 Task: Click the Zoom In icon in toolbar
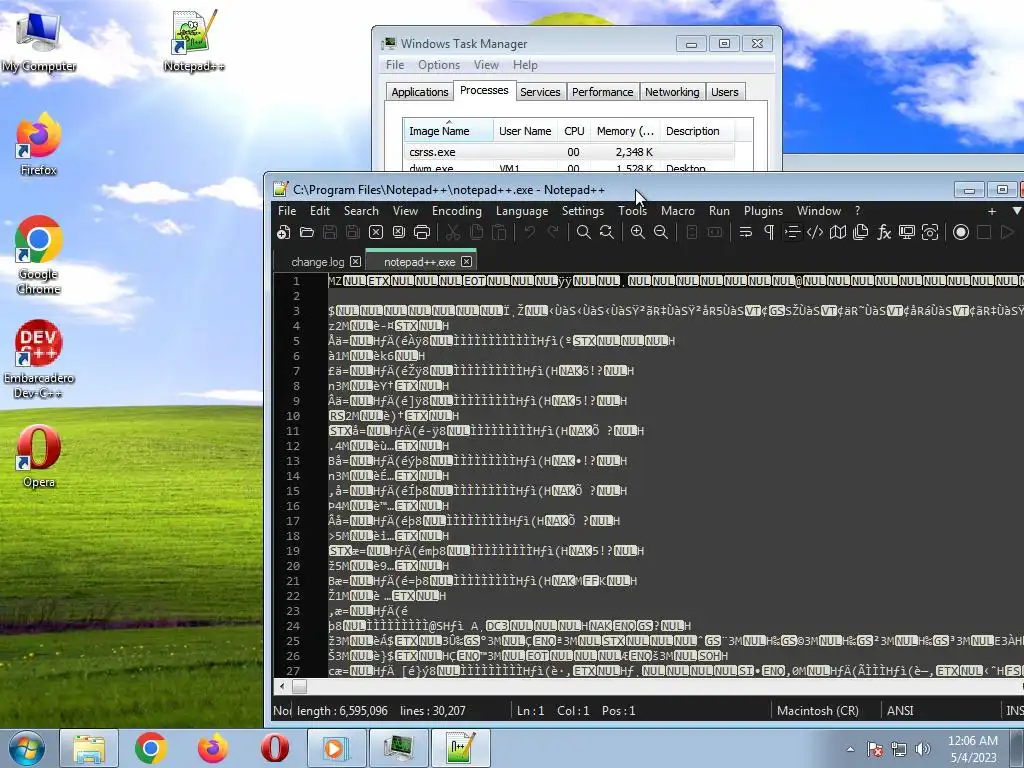pyautogui.click(x=637, y=232)
